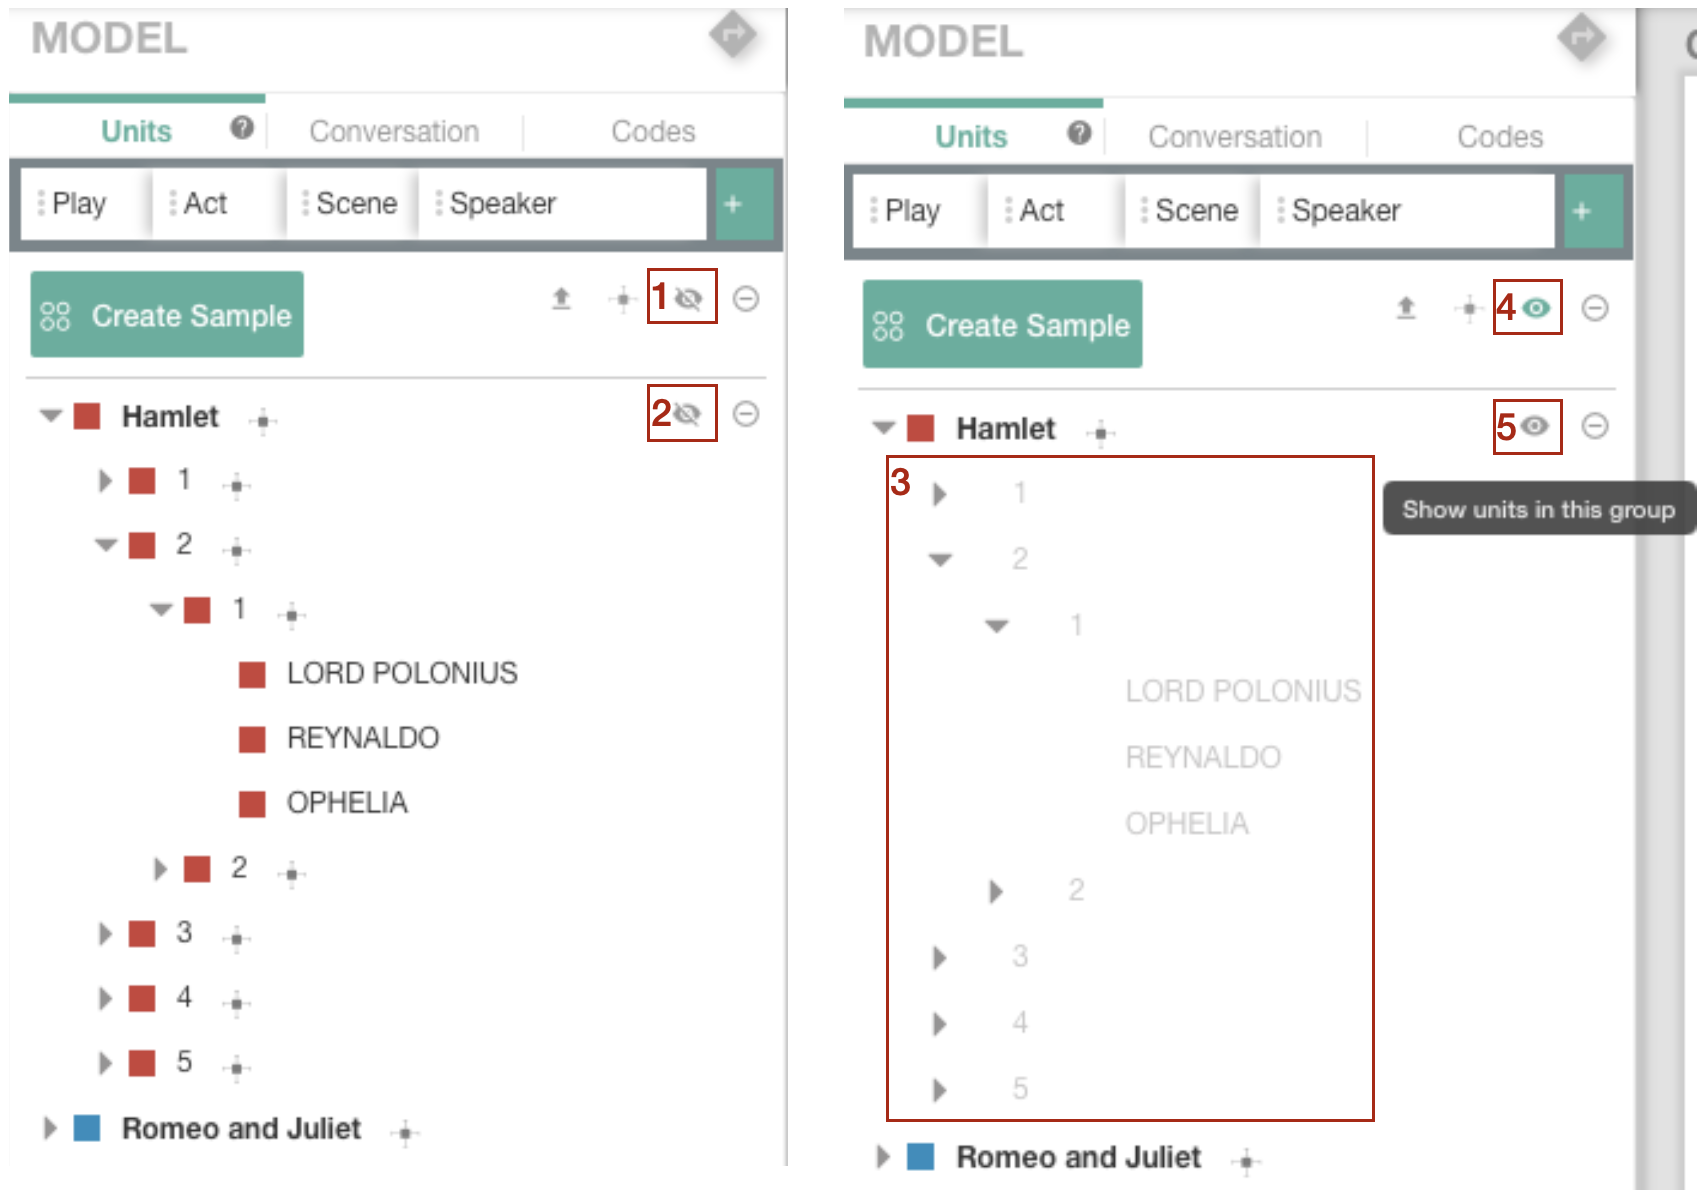Click red color swatch beside OPHELIA
The width and height of the screenshot is (1704, 1190).
pos(252,803)
